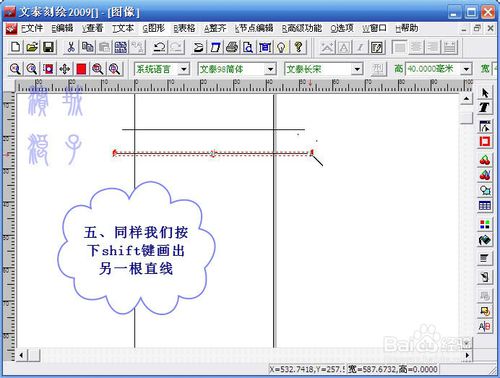Click the first zoom magnifier icon
500x378 pixels.
[x=15, y=69]
